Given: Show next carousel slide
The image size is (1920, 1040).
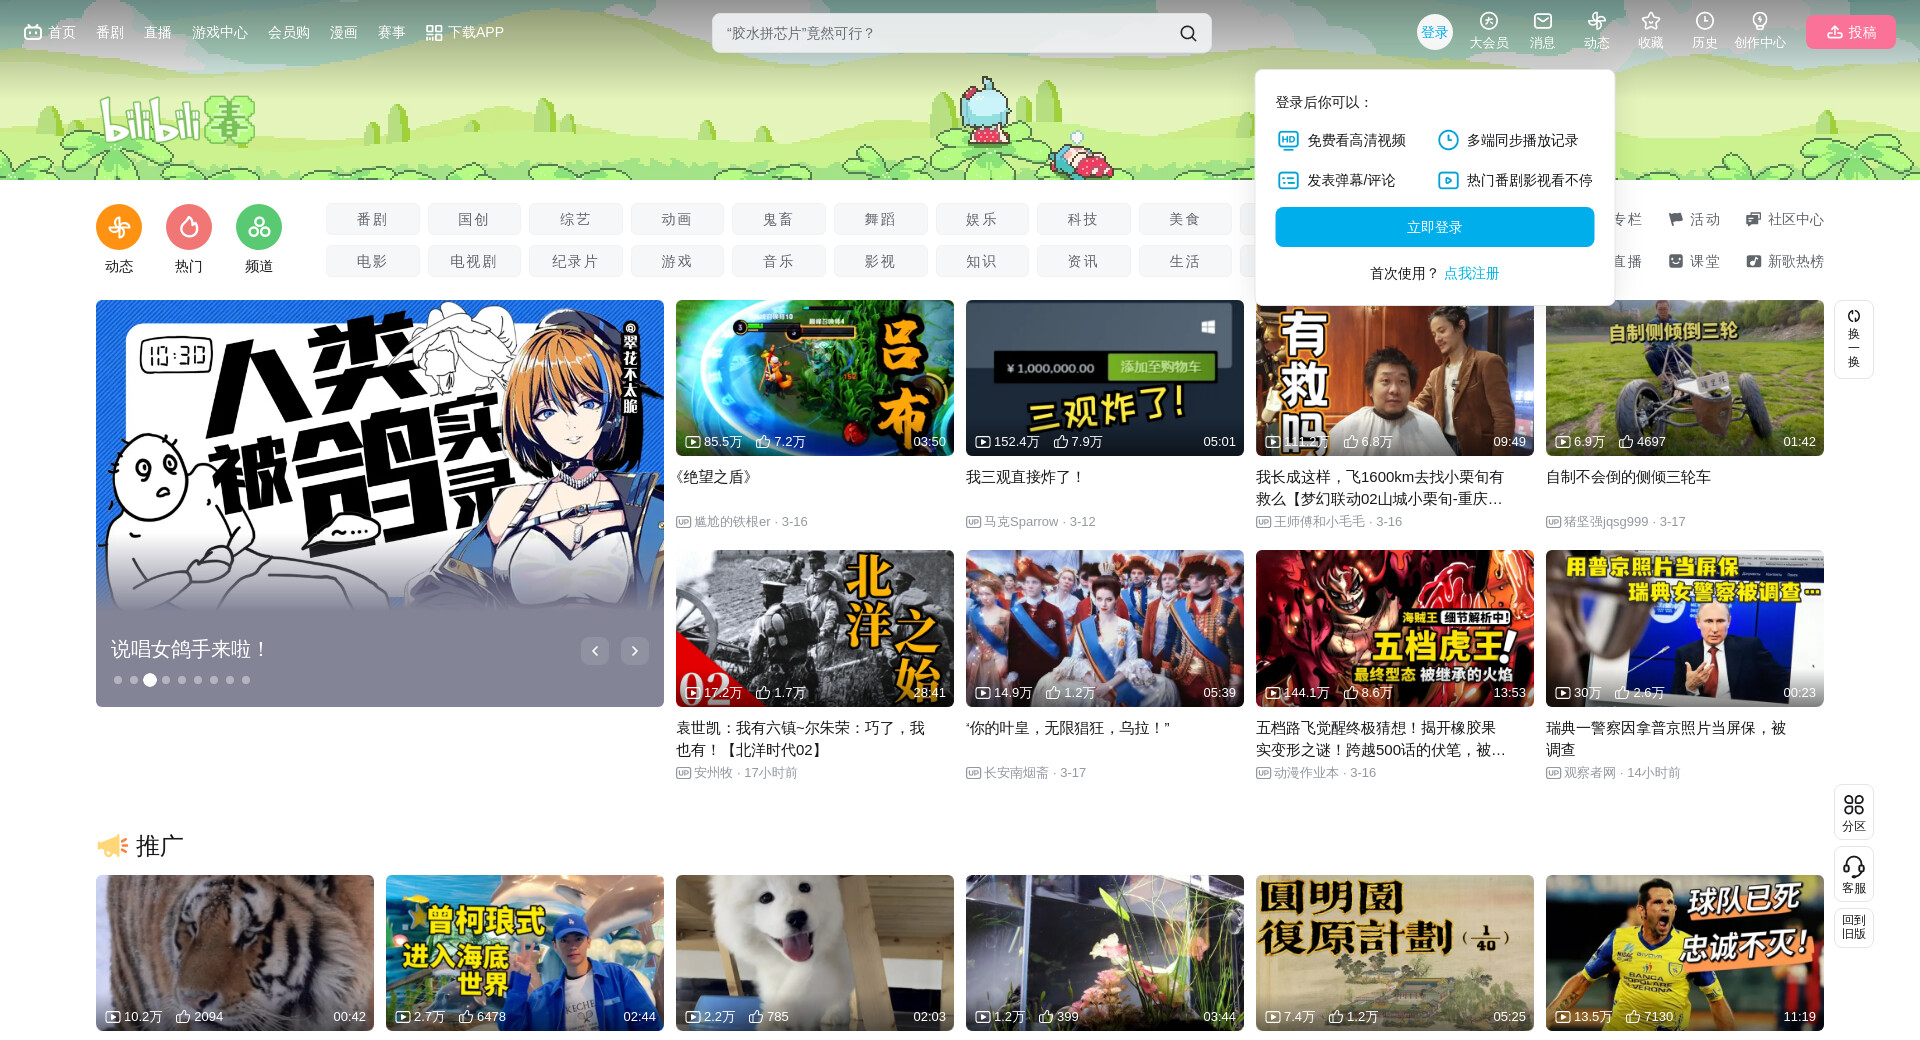Looking at the screenshot, I should [x=635, y=651].
